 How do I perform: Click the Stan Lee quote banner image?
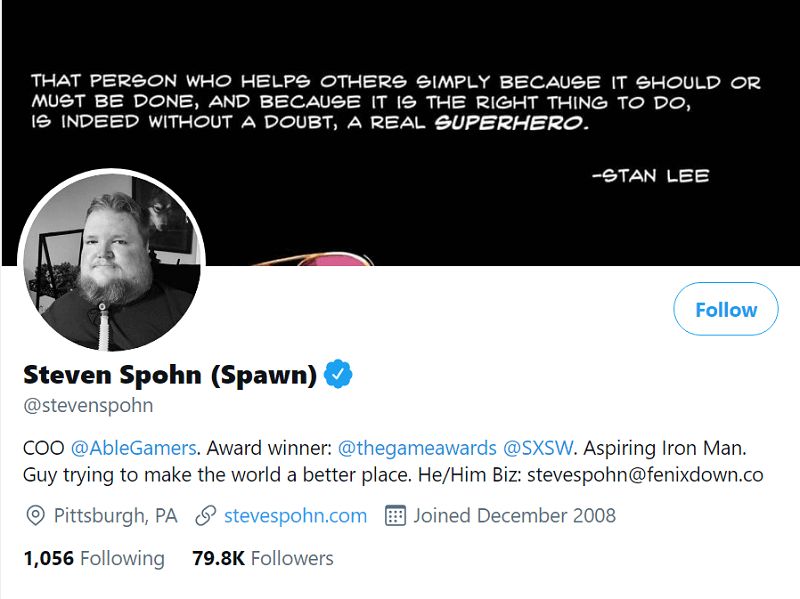400,133
